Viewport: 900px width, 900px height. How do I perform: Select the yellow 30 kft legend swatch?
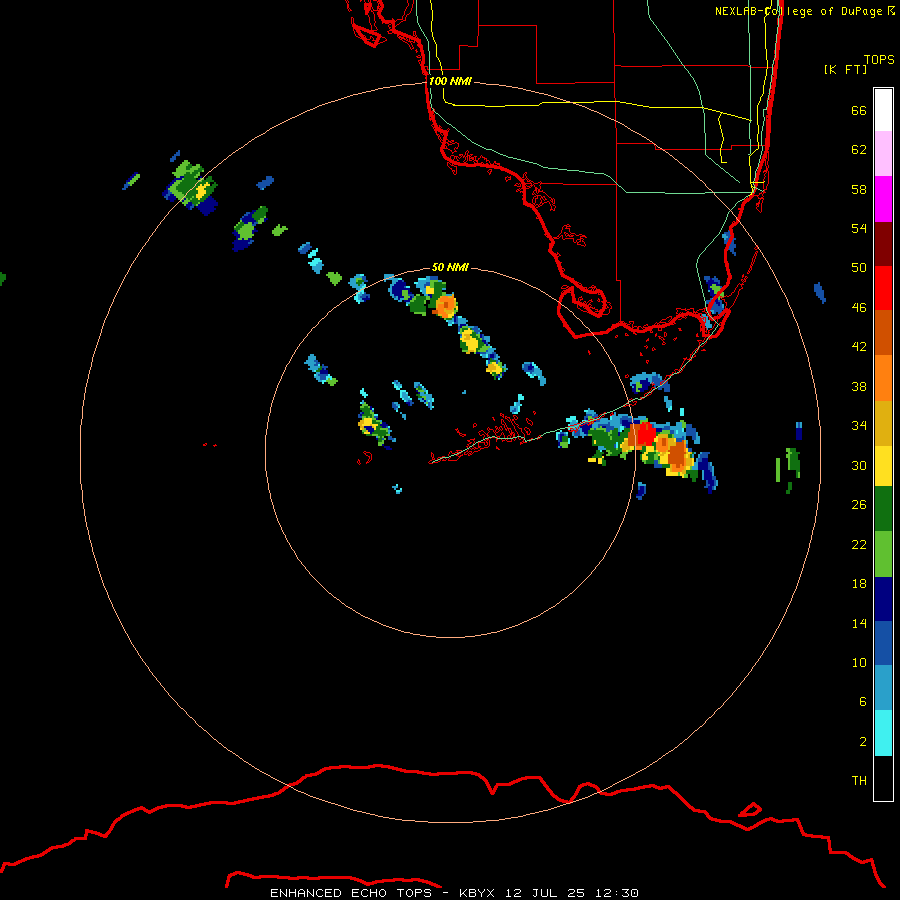click(x=883, y=466)
